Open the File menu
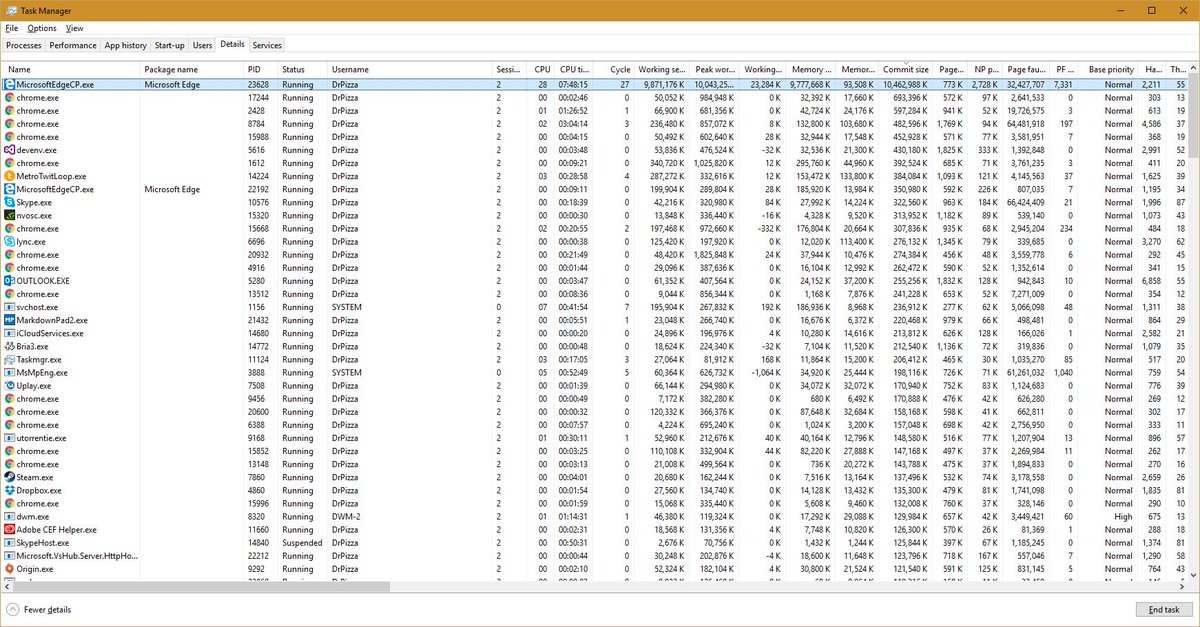The width and height of the screenshot is (1200, 627). (x=11, y=28)
